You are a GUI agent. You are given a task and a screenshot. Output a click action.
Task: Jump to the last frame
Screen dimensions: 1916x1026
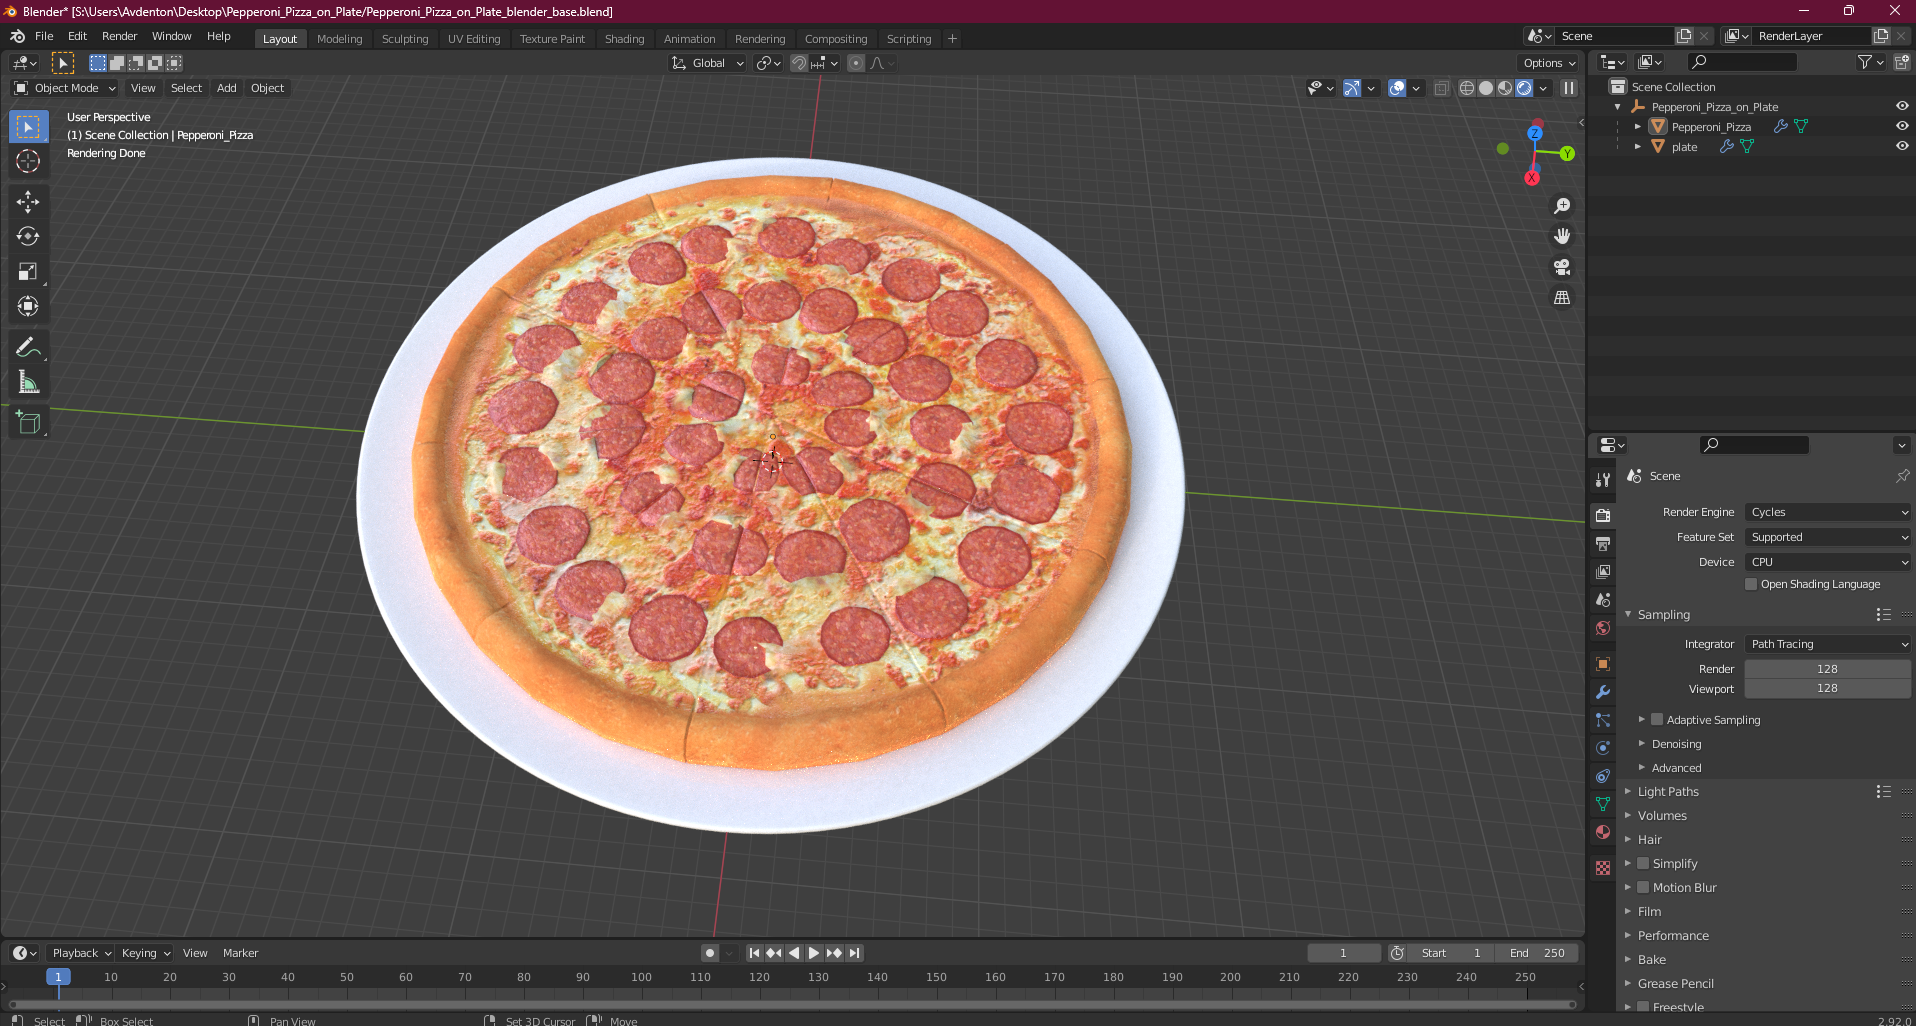pos(854,953)
